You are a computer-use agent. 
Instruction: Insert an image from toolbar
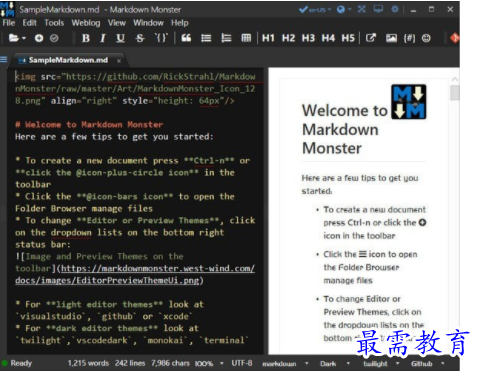(391, 38)
